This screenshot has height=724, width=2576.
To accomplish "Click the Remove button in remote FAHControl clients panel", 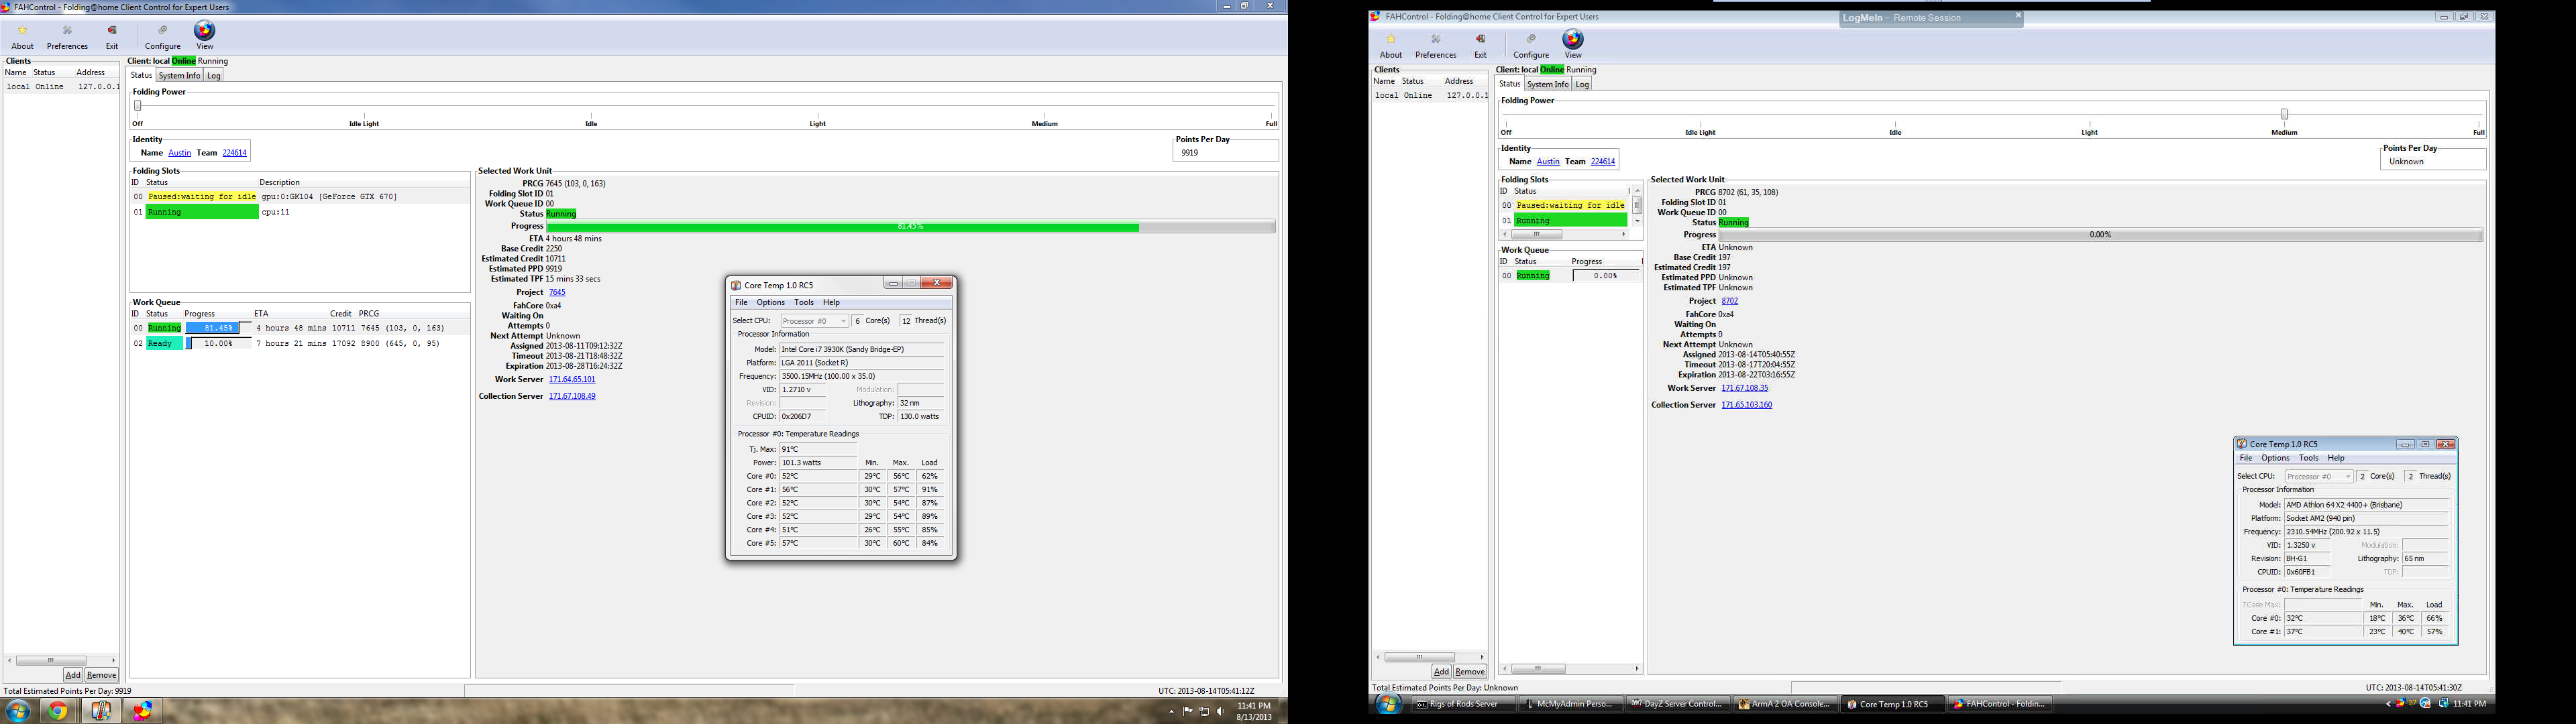I will point(1470,672).
